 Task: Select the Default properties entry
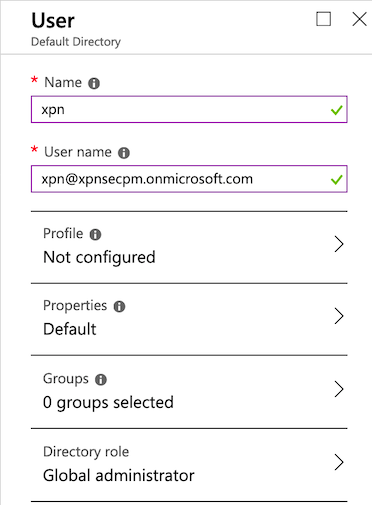point(70,329)
